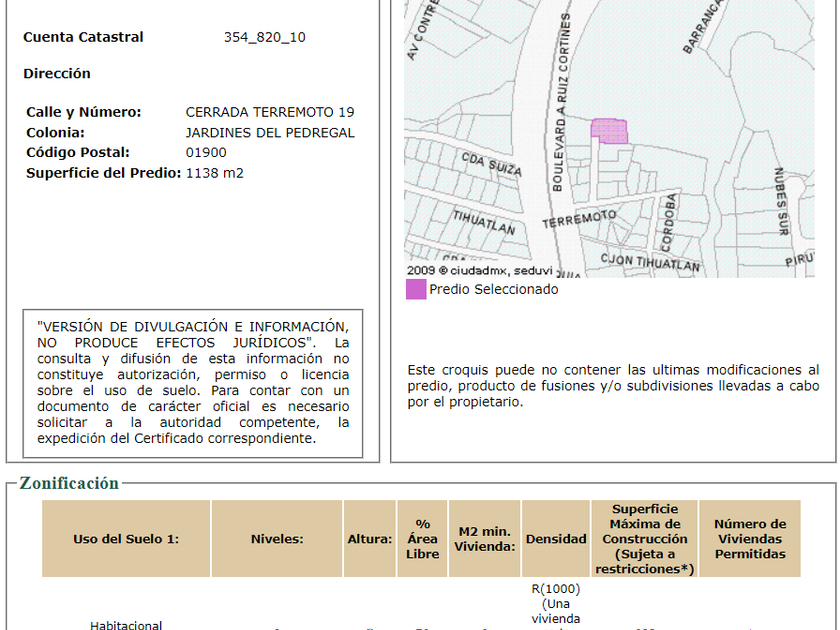Viewport: 840px width, 630px height.
Task: Click the address CERRADA TERREMOTO 19
Action: [270, 112]
